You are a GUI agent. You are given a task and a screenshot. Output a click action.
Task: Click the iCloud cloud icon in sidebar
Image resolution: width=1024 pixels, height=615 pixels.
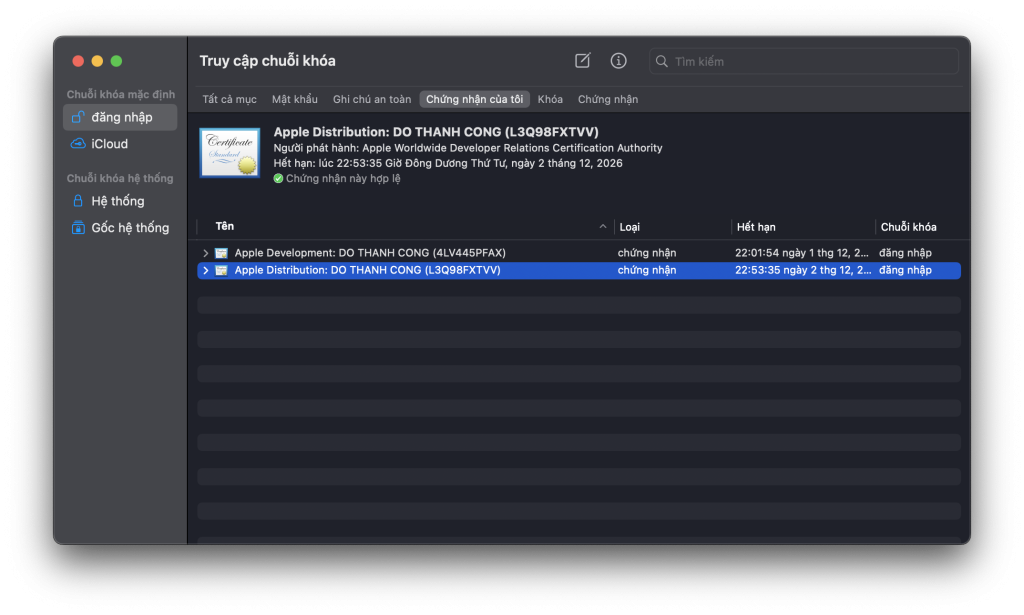pos(78,144)
